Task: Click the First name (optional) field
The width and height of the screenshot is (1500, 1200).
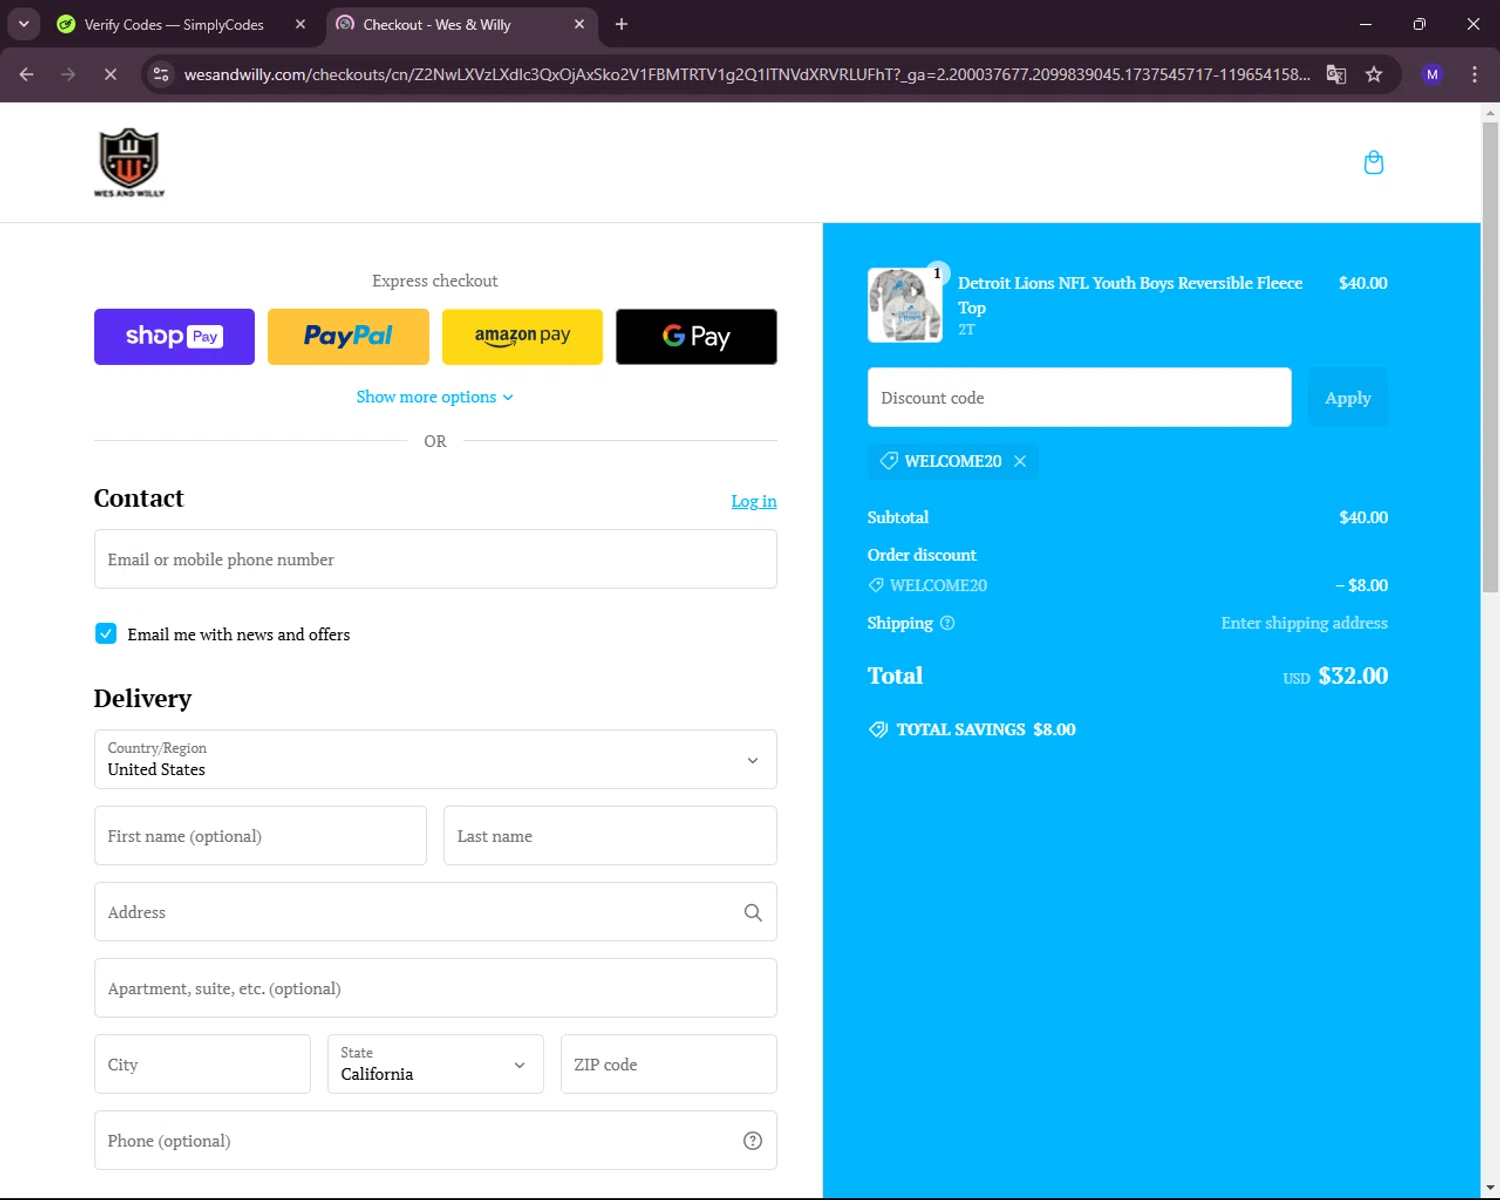Action: point(260,836)
